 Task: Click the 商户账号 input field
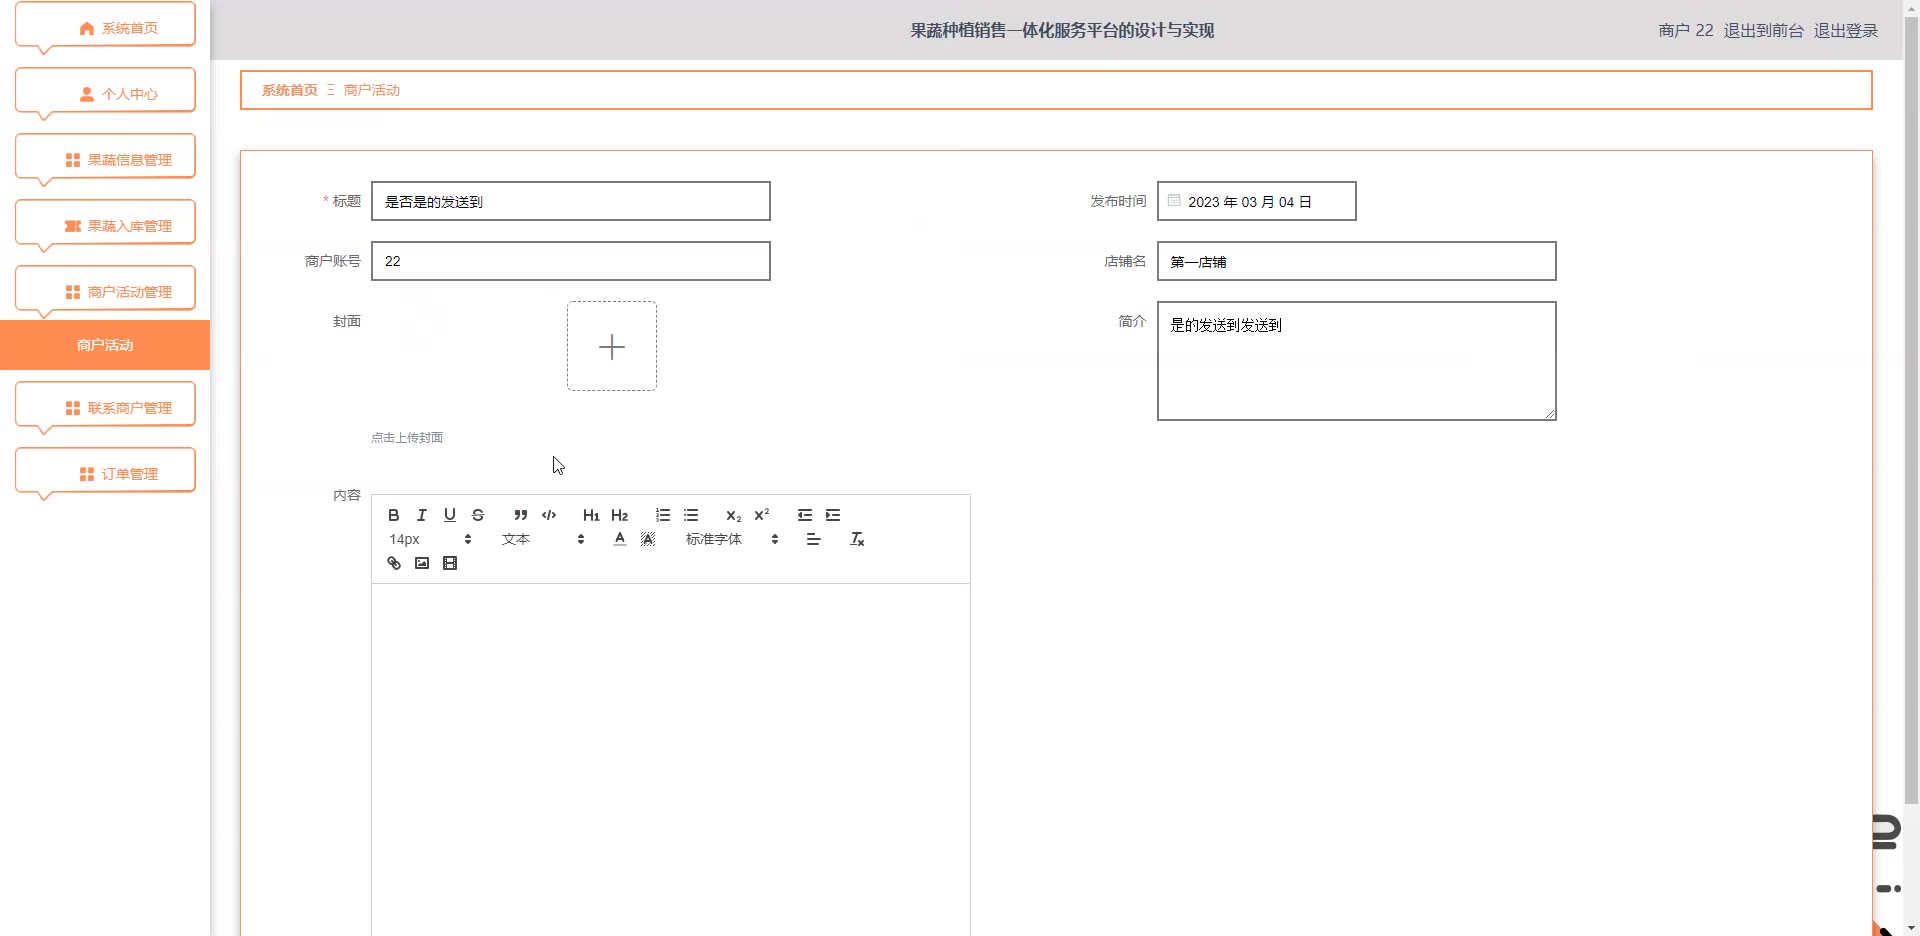[571, 261]
